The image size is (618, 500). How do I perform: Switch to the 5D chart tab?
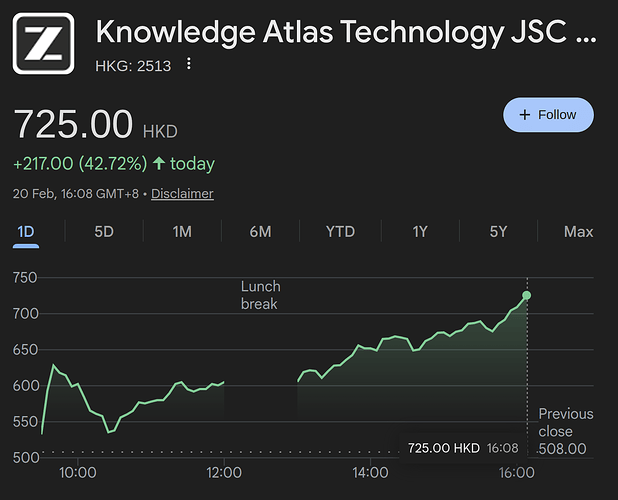point(104,232)
